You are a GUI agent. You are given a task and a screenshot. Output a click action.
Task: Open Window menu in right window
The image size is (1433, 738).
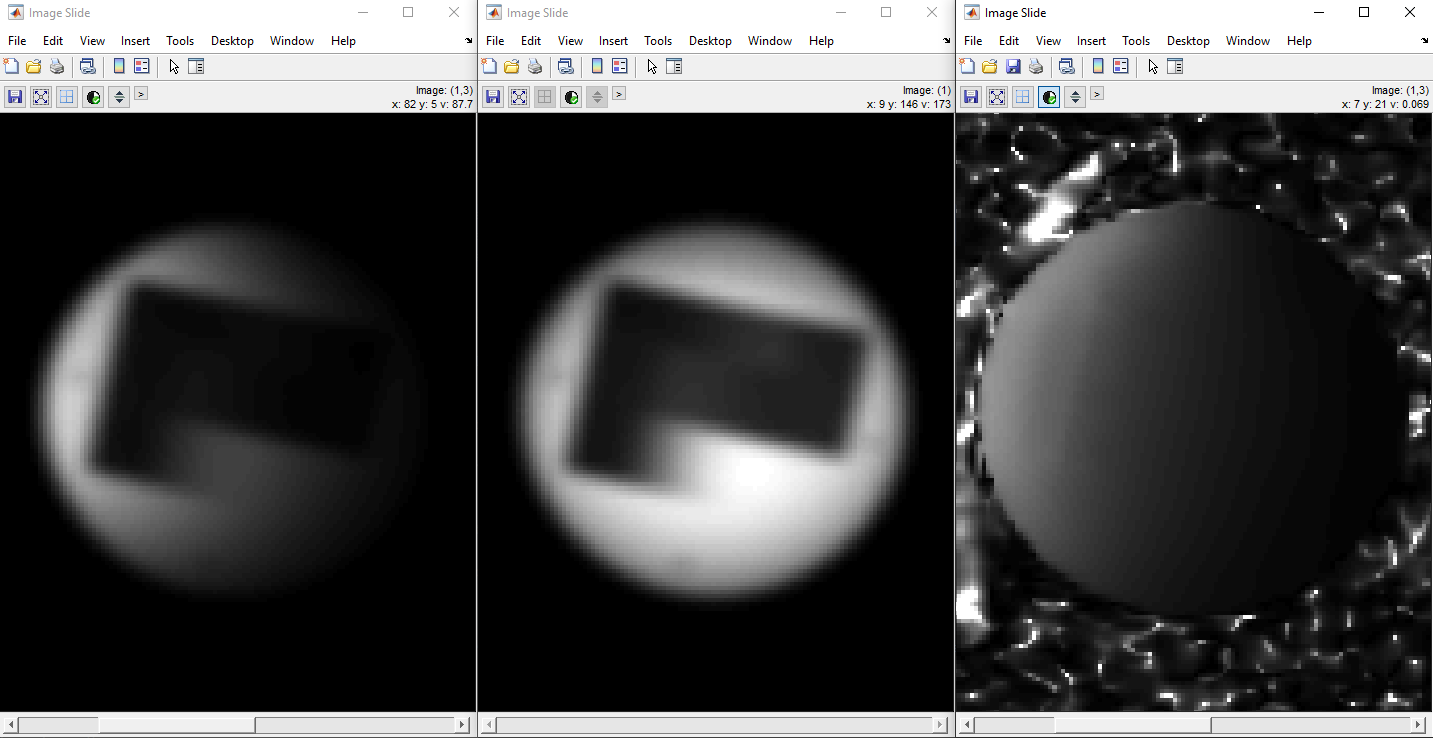1248,41
